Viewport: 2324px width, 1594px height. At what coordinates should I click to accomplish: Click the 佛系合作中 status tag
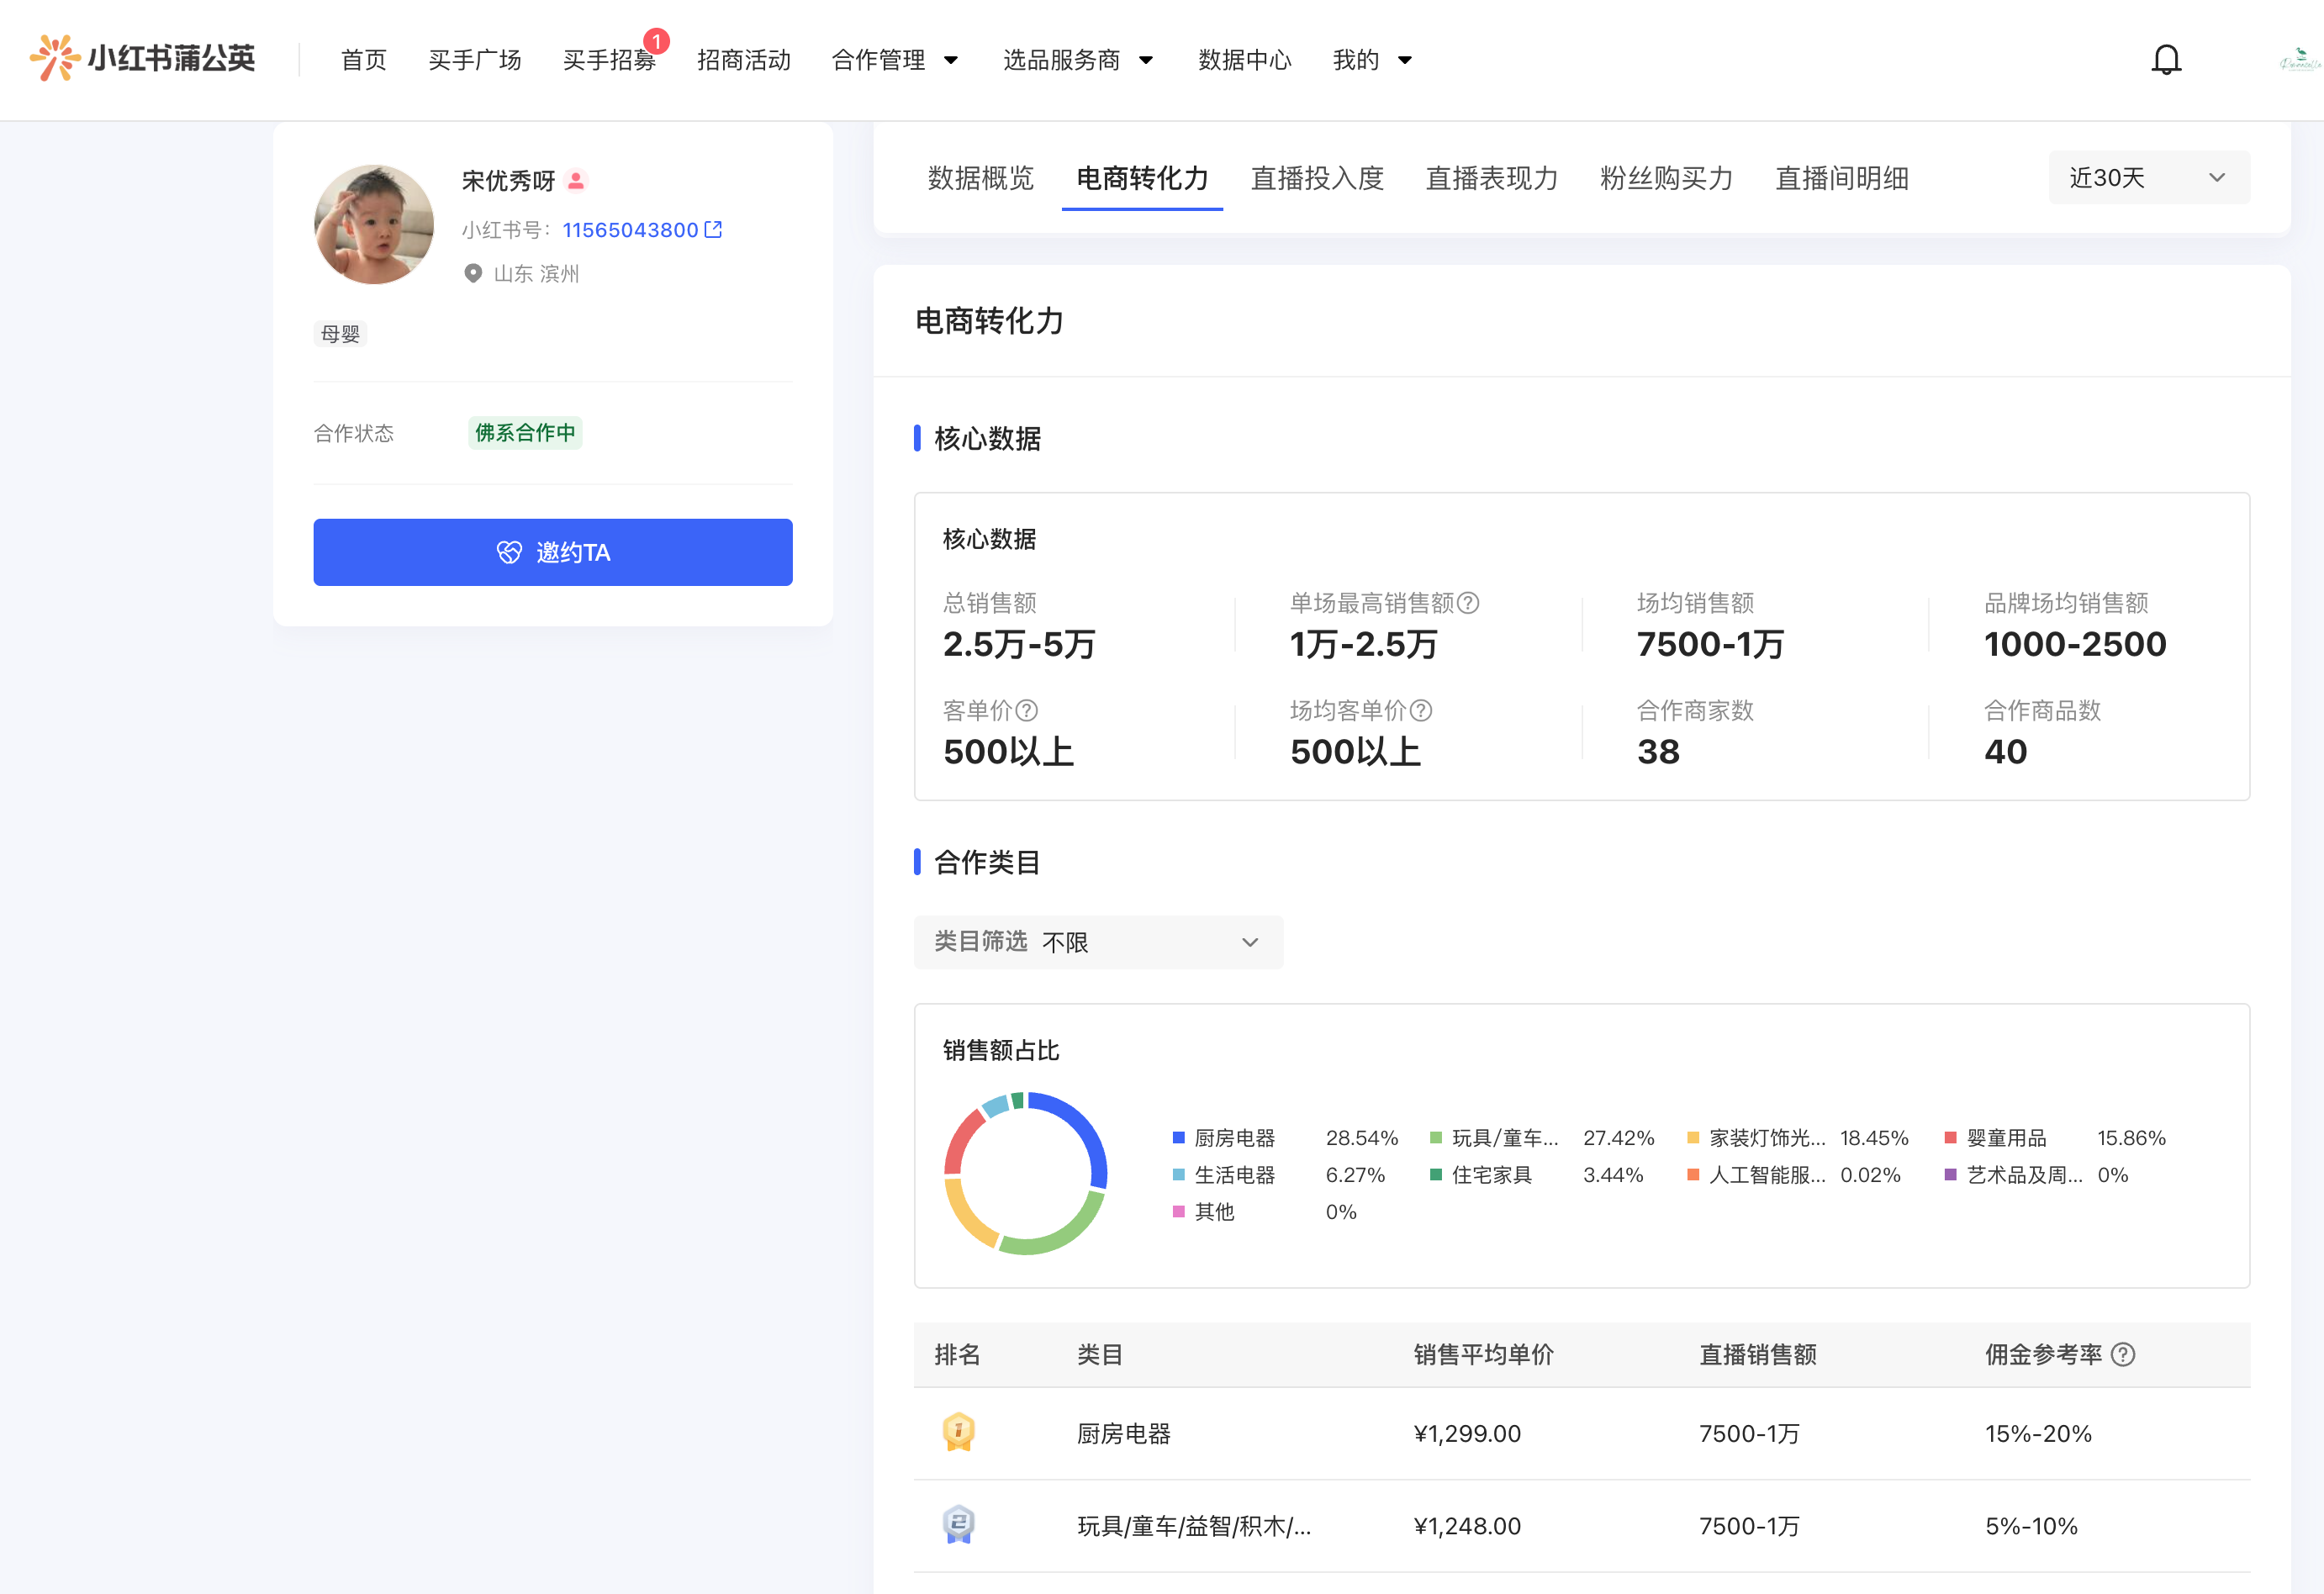pyautogui.click(x=525, y=432)
